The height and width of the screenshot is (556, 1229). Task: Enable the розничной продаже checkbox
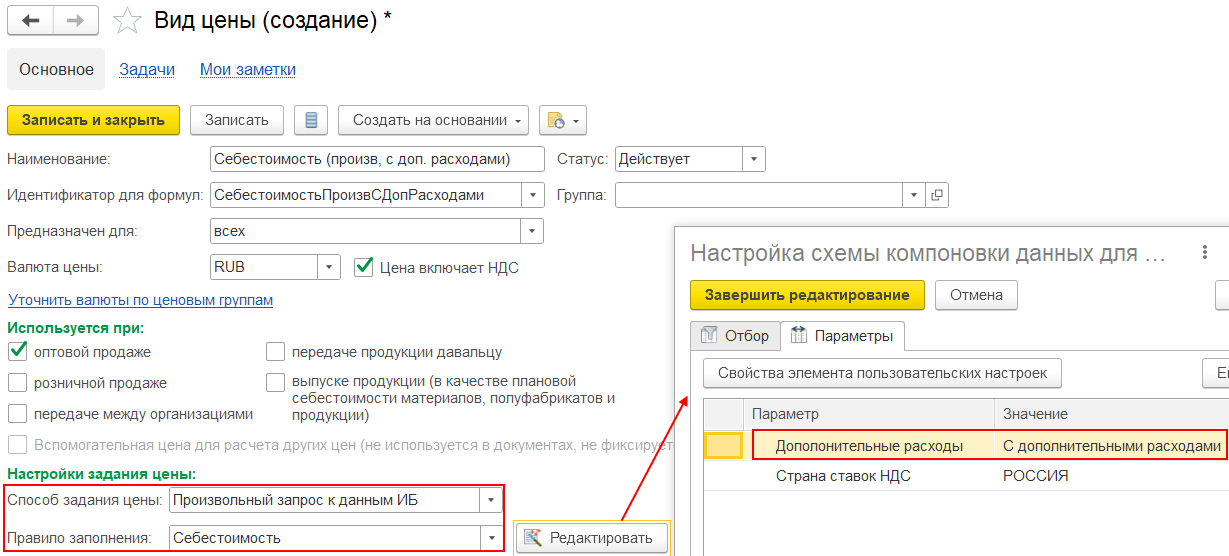(x=17, y=383)
